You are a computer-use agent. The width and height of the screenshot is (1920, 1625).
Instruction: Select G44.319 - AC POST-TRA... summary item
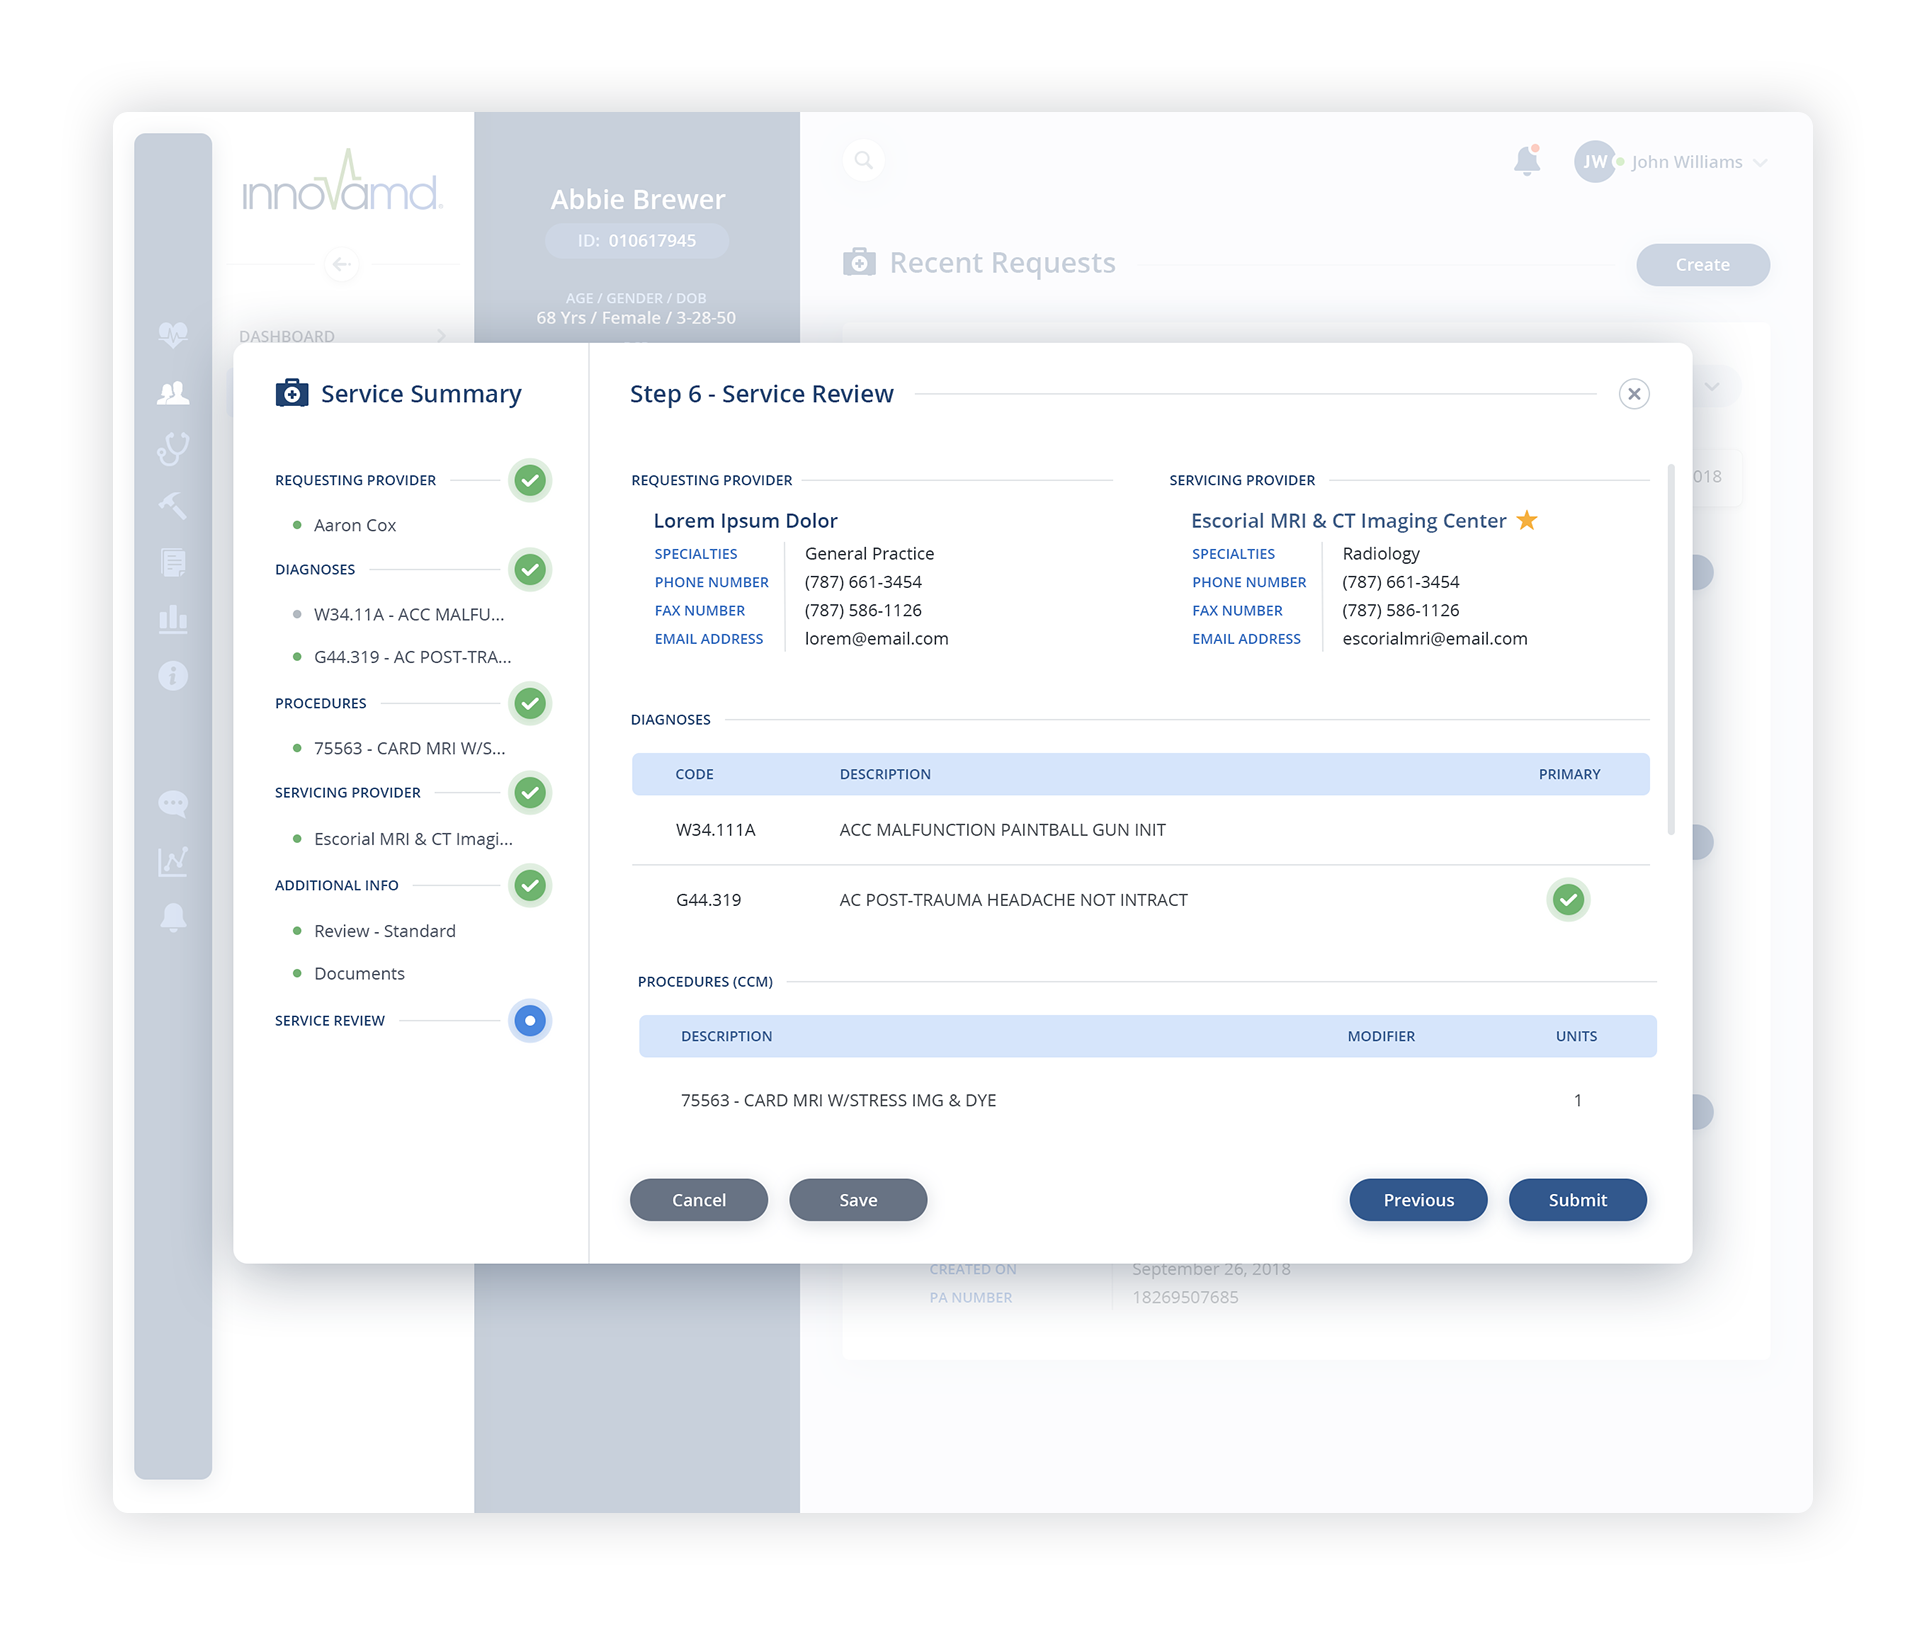point(412,657)
